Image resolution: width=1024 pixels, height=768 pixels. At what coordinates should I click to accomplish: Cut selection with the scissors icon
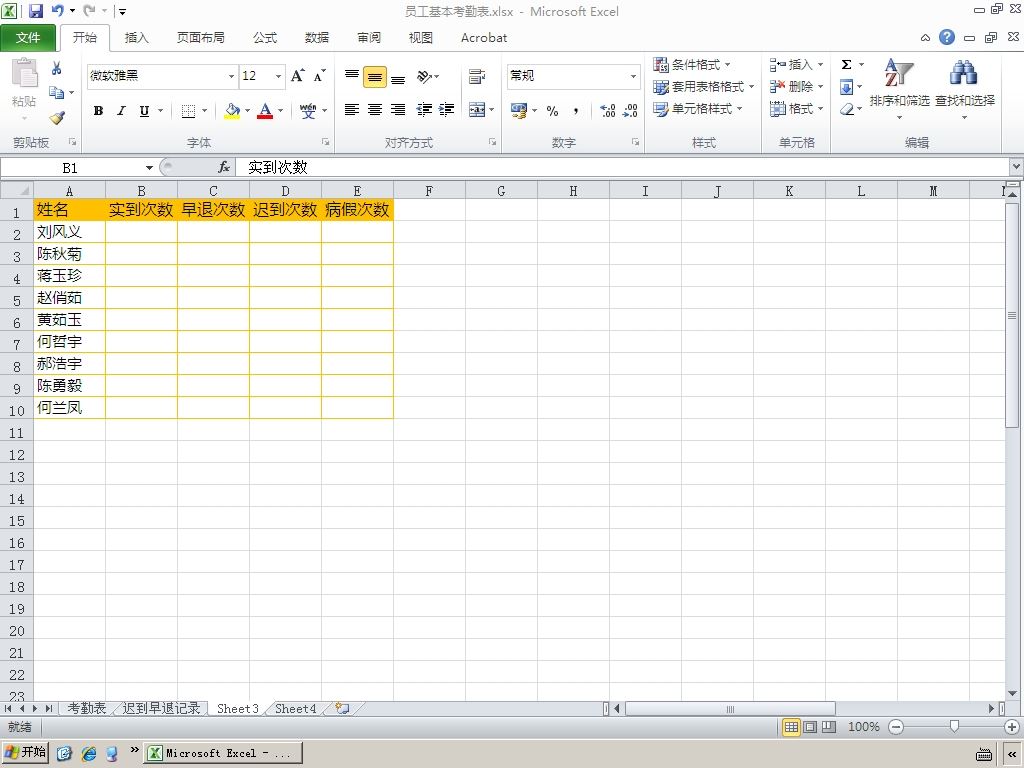(56, 69)
